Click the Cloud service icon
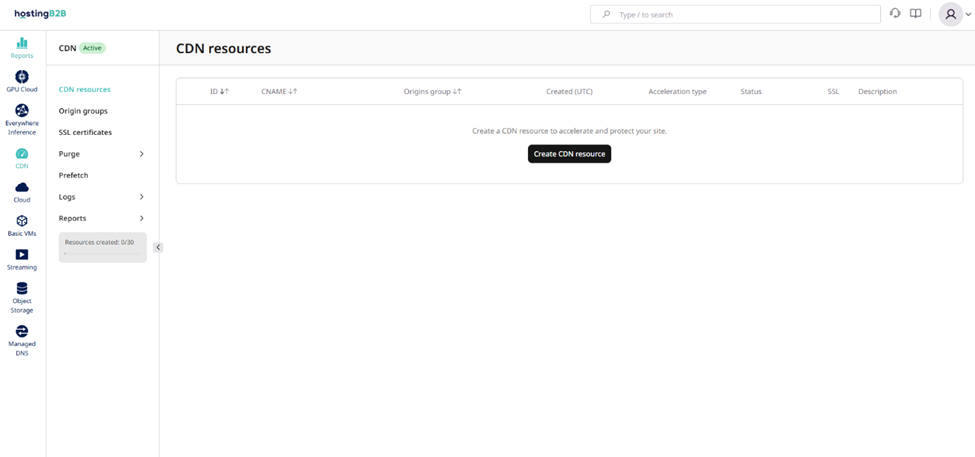 tap(22, 188)
